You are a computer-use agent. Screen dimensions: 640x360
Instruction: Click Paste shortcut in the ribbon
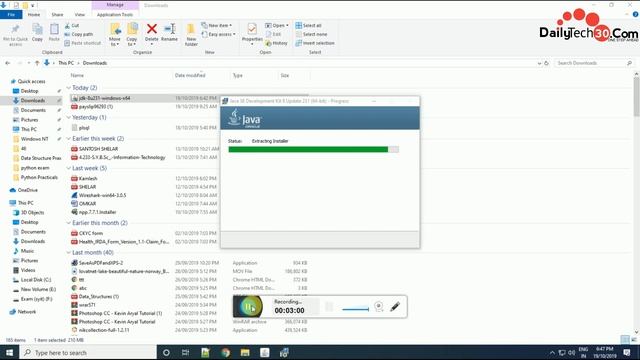click(x=83, y=43)
